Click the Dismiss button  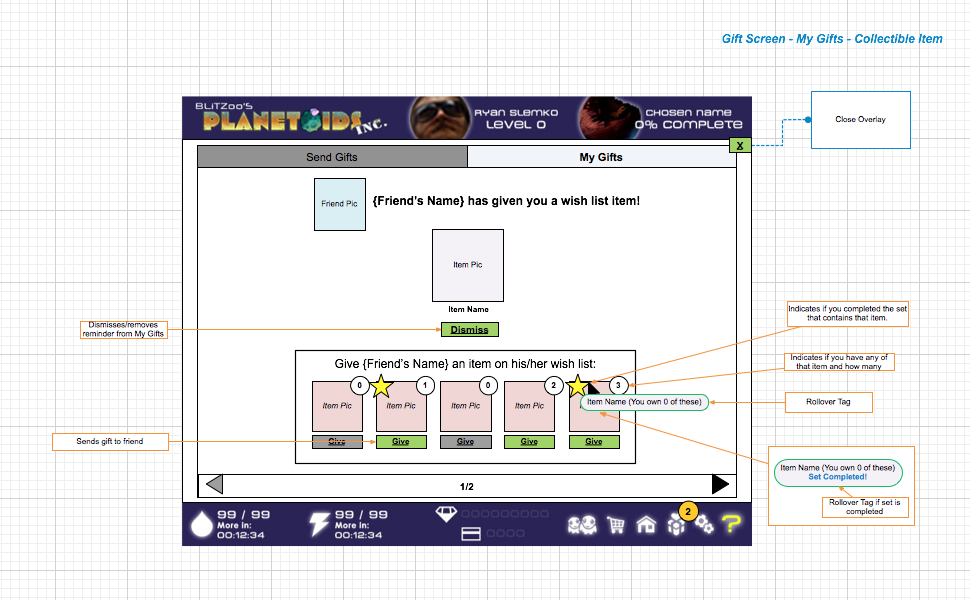[470, 330]
